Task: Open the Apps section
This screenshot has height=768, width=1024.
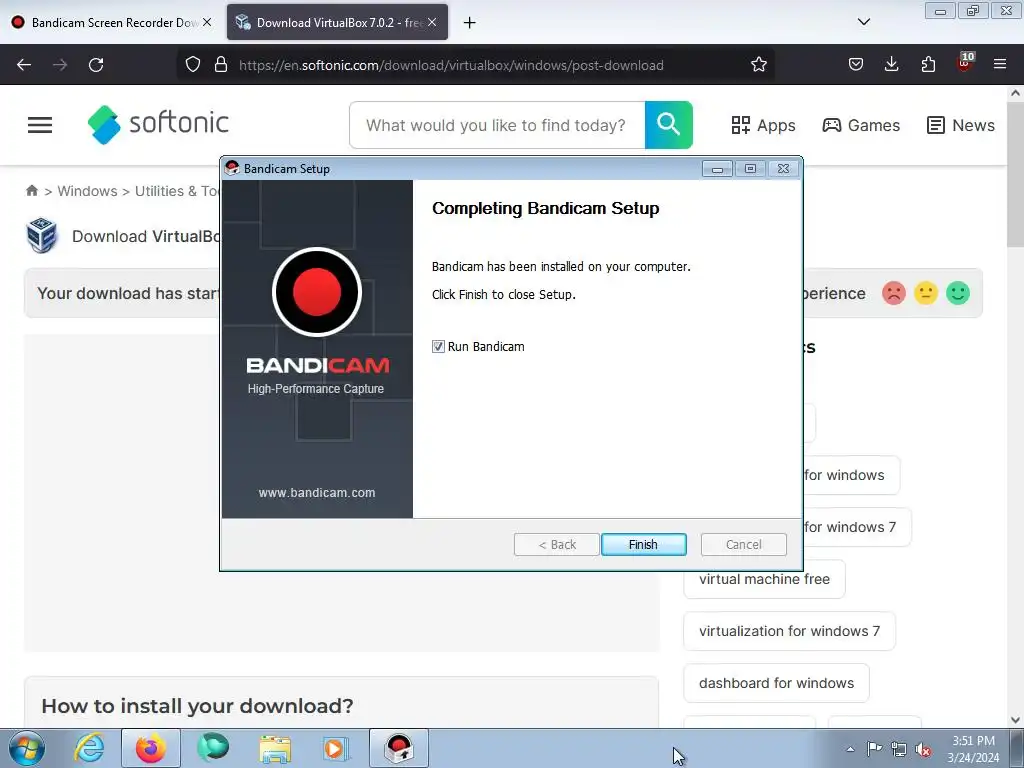Action: (763, 125)
